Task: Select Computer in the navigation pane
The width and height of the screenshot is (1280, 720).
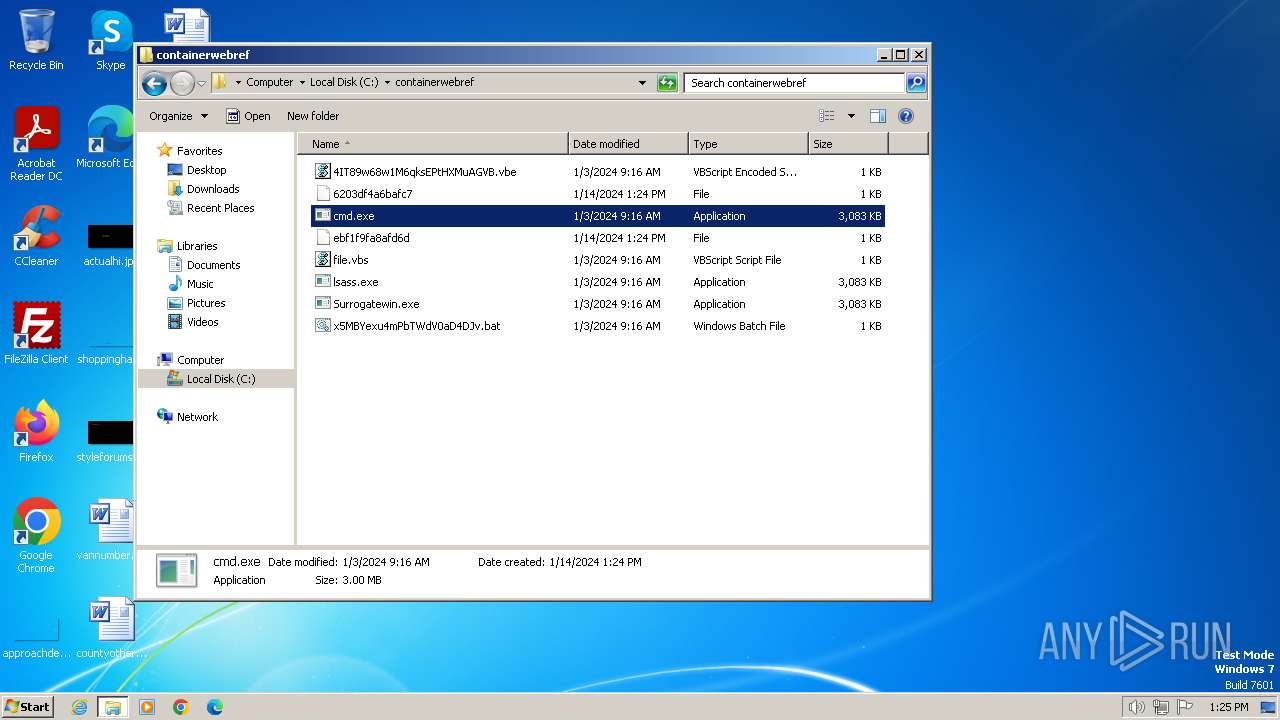Action: pyautogui.click(x=200, y=360)
